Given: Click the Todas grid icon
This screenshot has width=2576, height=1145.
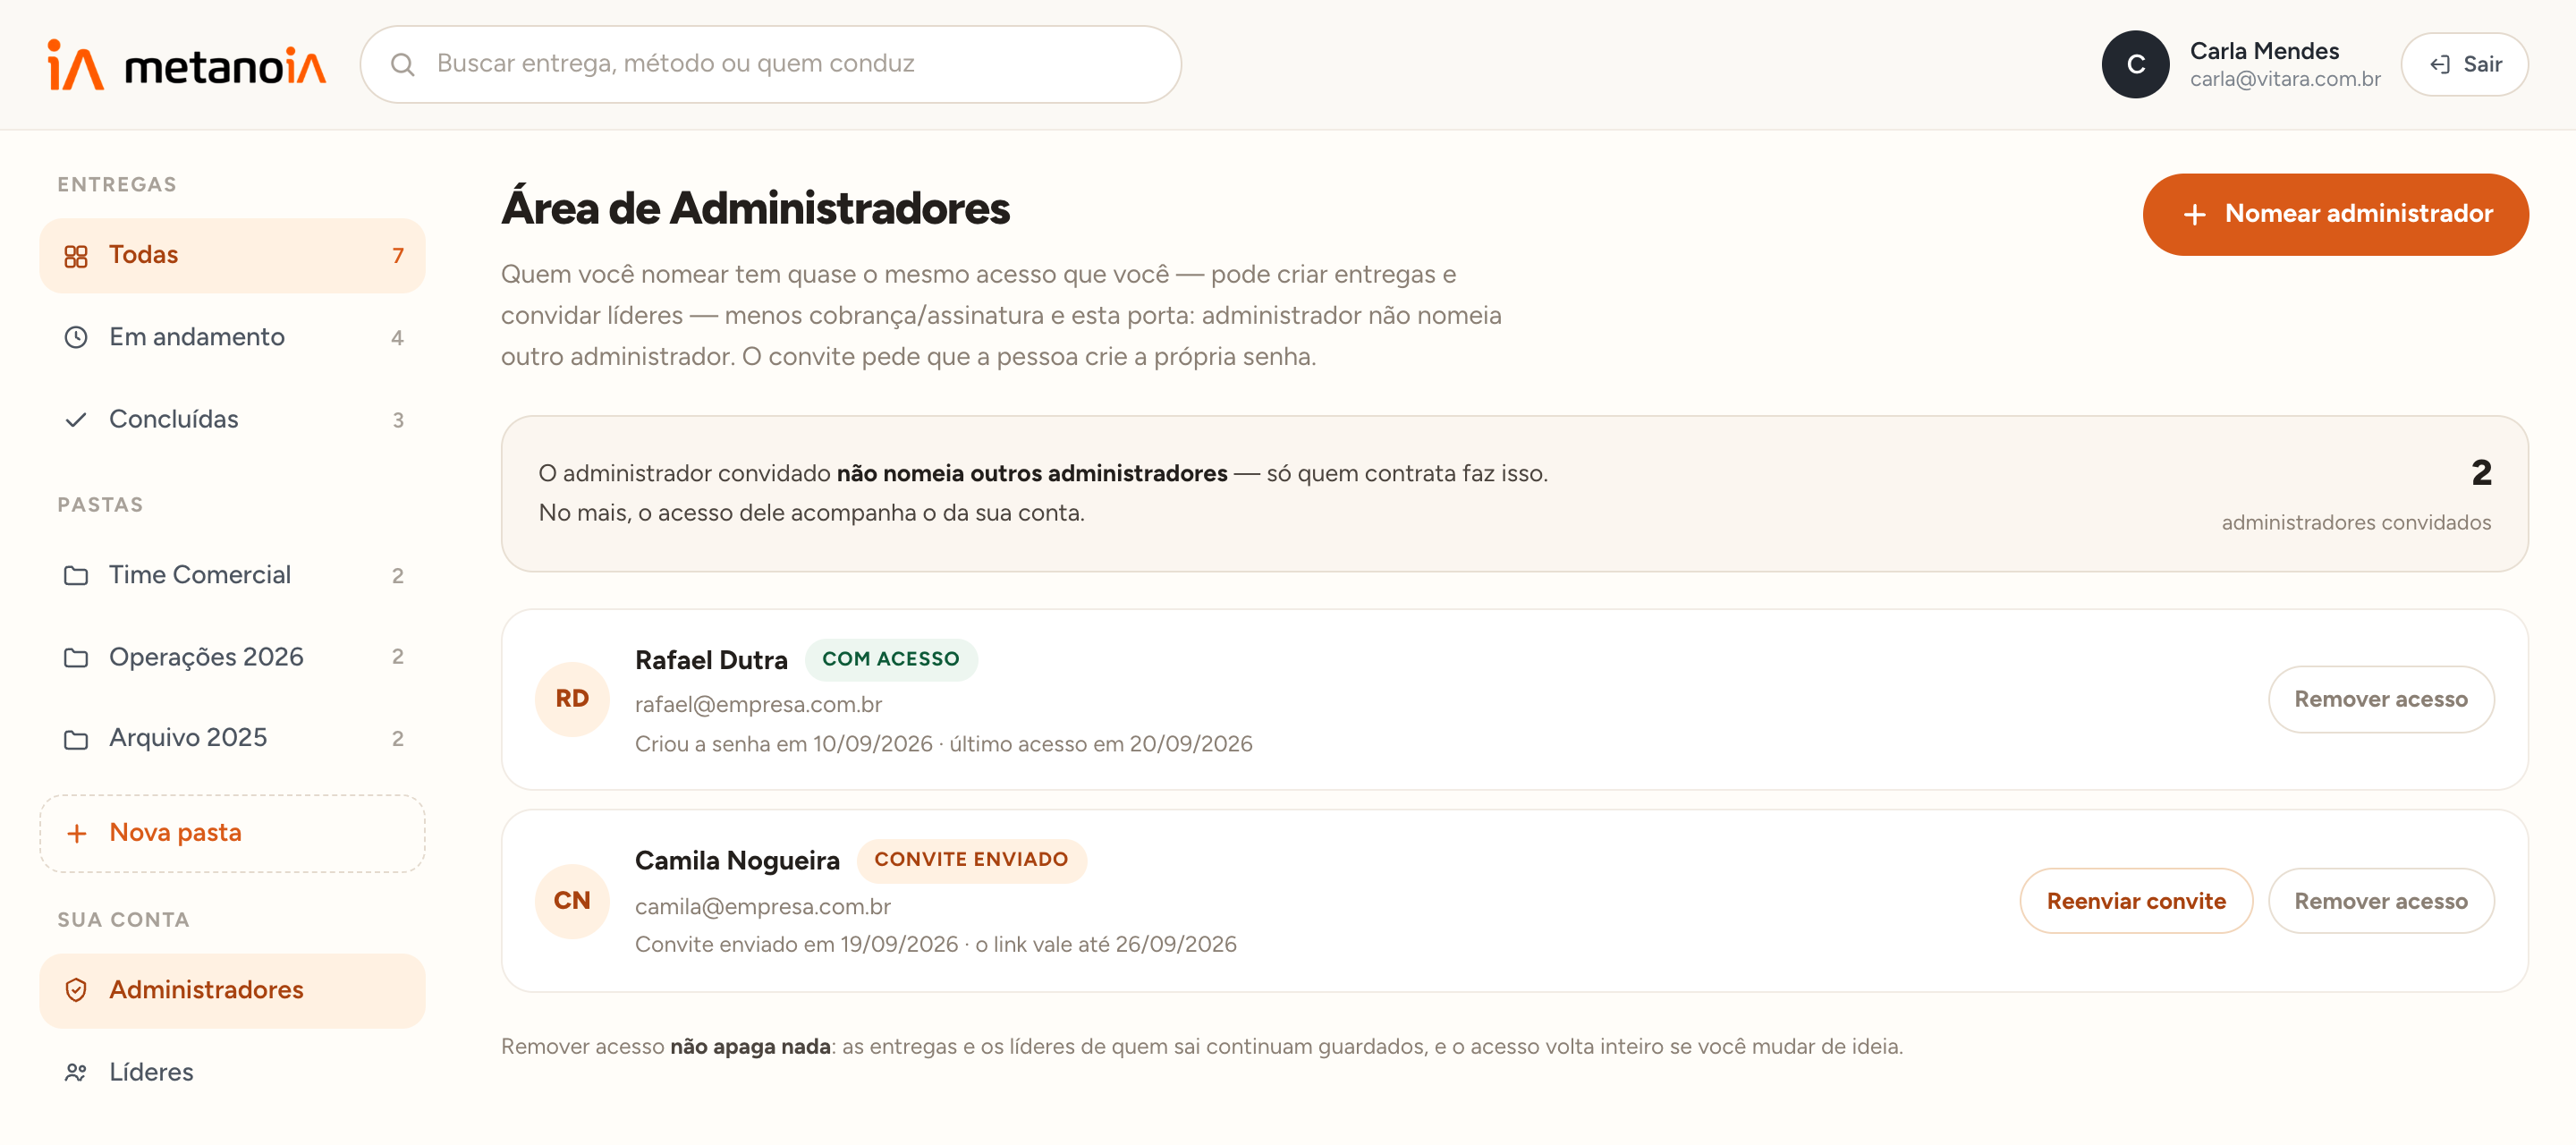Looking at the screenshot, I should 76,256.
